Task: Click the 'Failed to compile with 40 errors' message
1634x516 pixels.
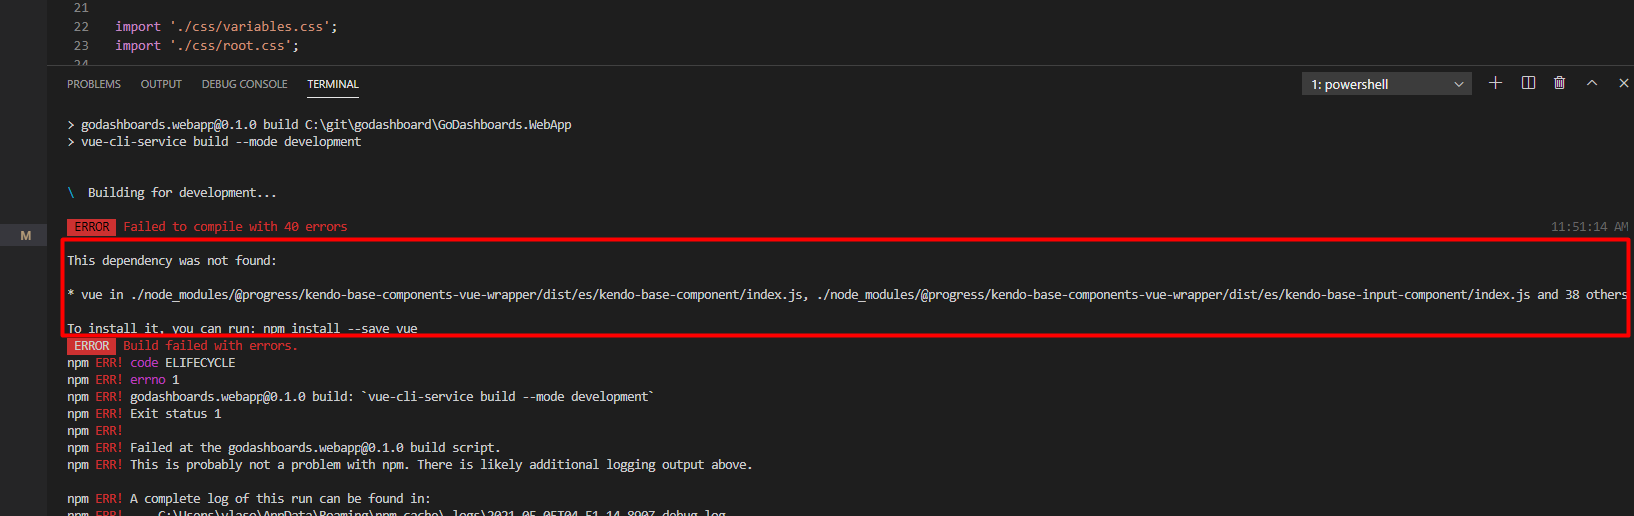Action: 235,227
